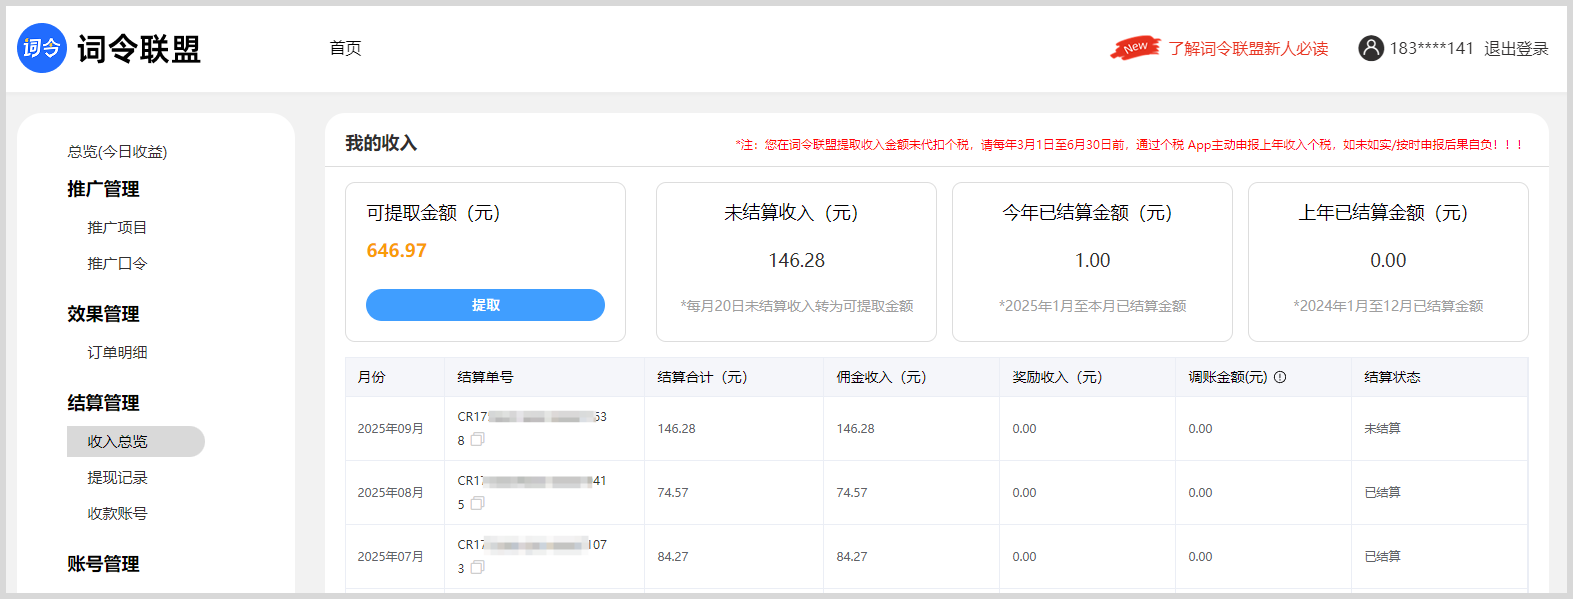Screen dimensions: 1573x599
Task: Click the 账号管理 sidebar section heading
Action: point(103,564)
